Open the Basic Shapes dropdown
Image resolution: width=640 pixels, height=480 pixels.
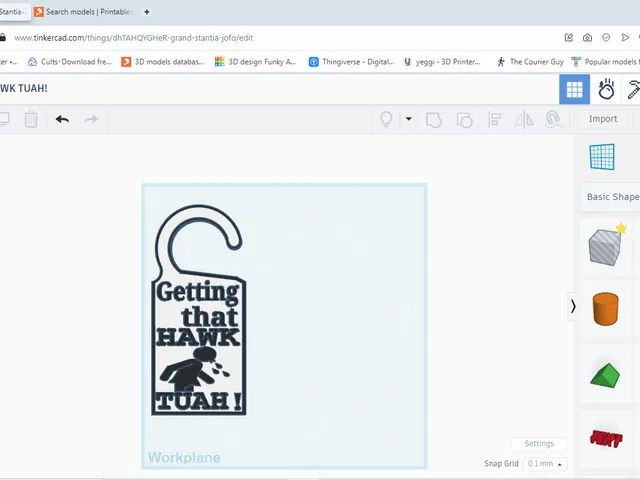click(612, 197)
